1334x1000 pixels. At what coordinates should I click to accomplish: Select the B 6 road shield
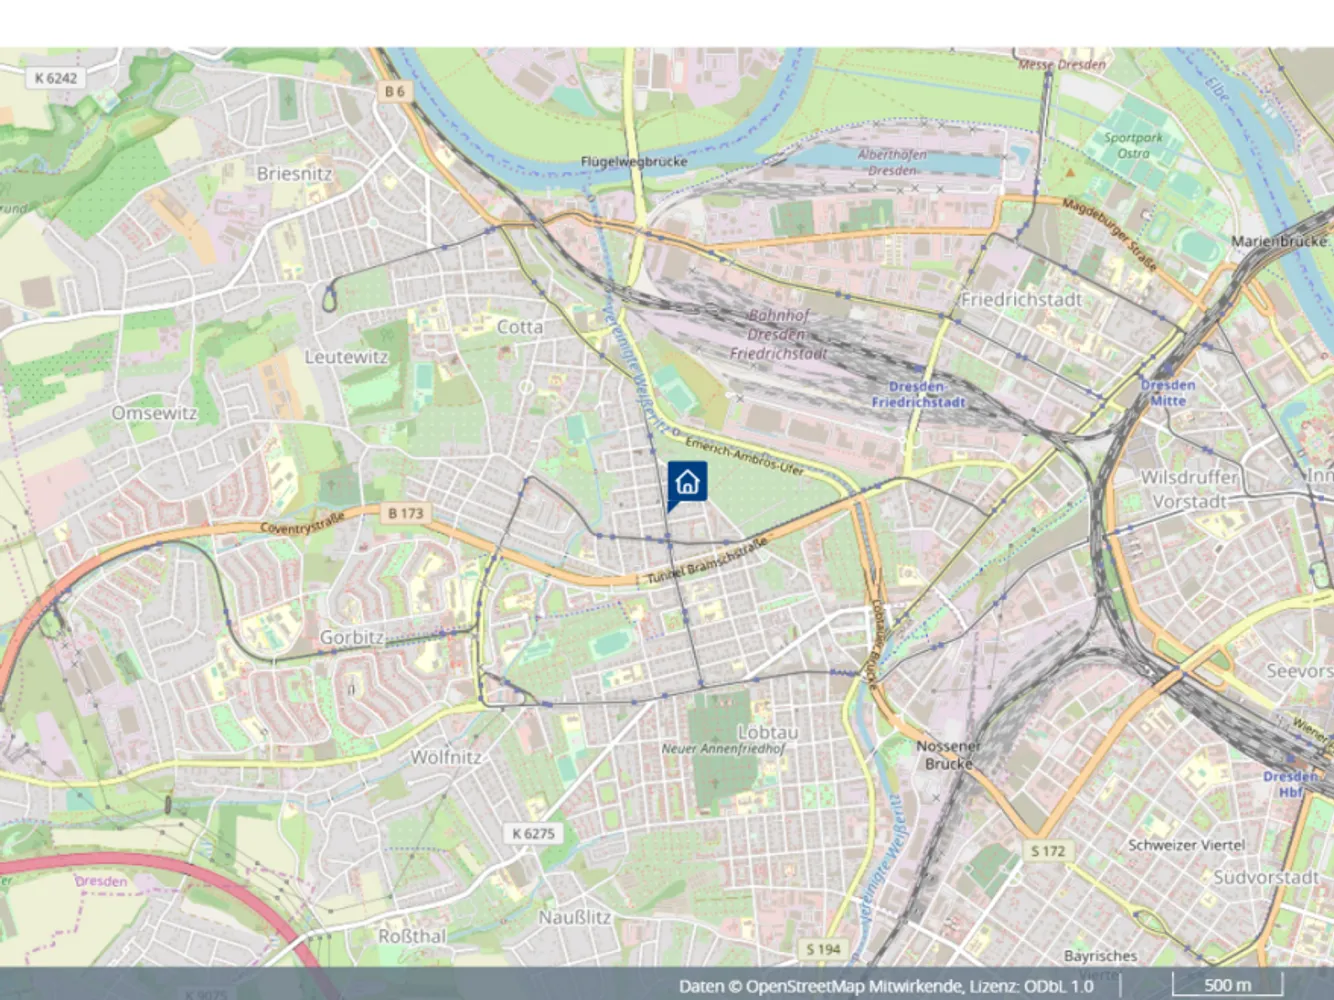pyautogui.click(x=395, y=91)
